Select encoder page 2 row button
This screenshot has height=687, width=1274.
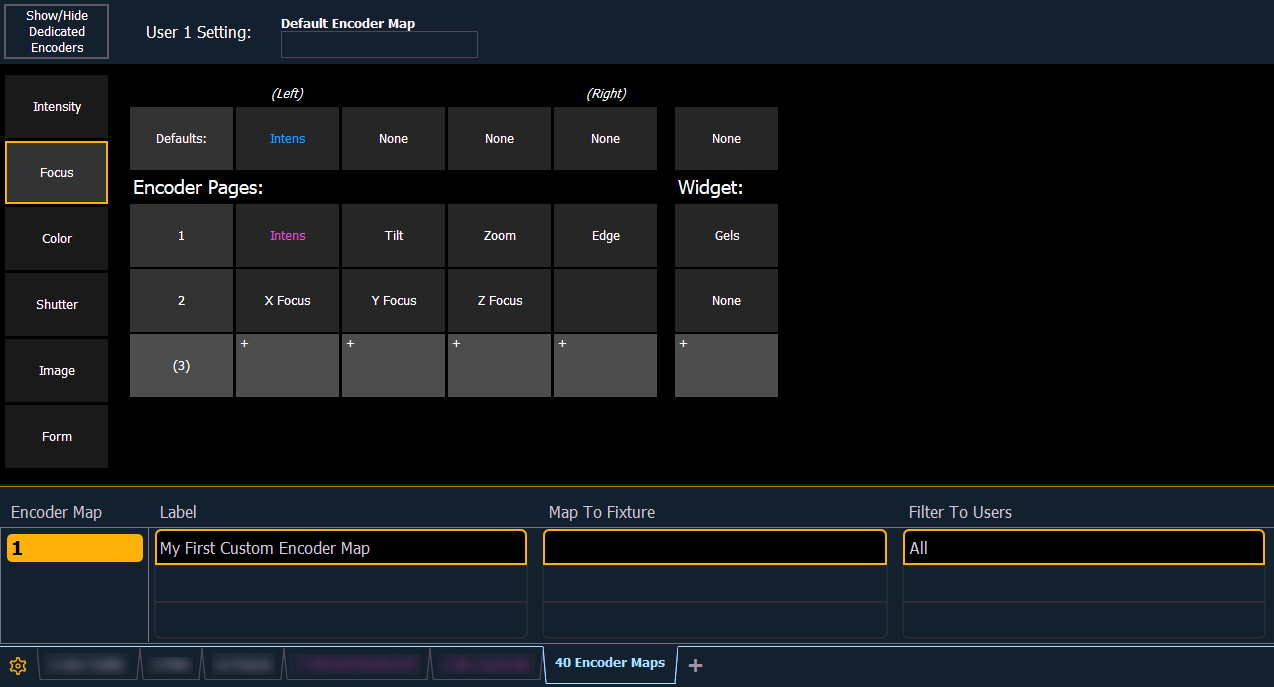point(181,301)
